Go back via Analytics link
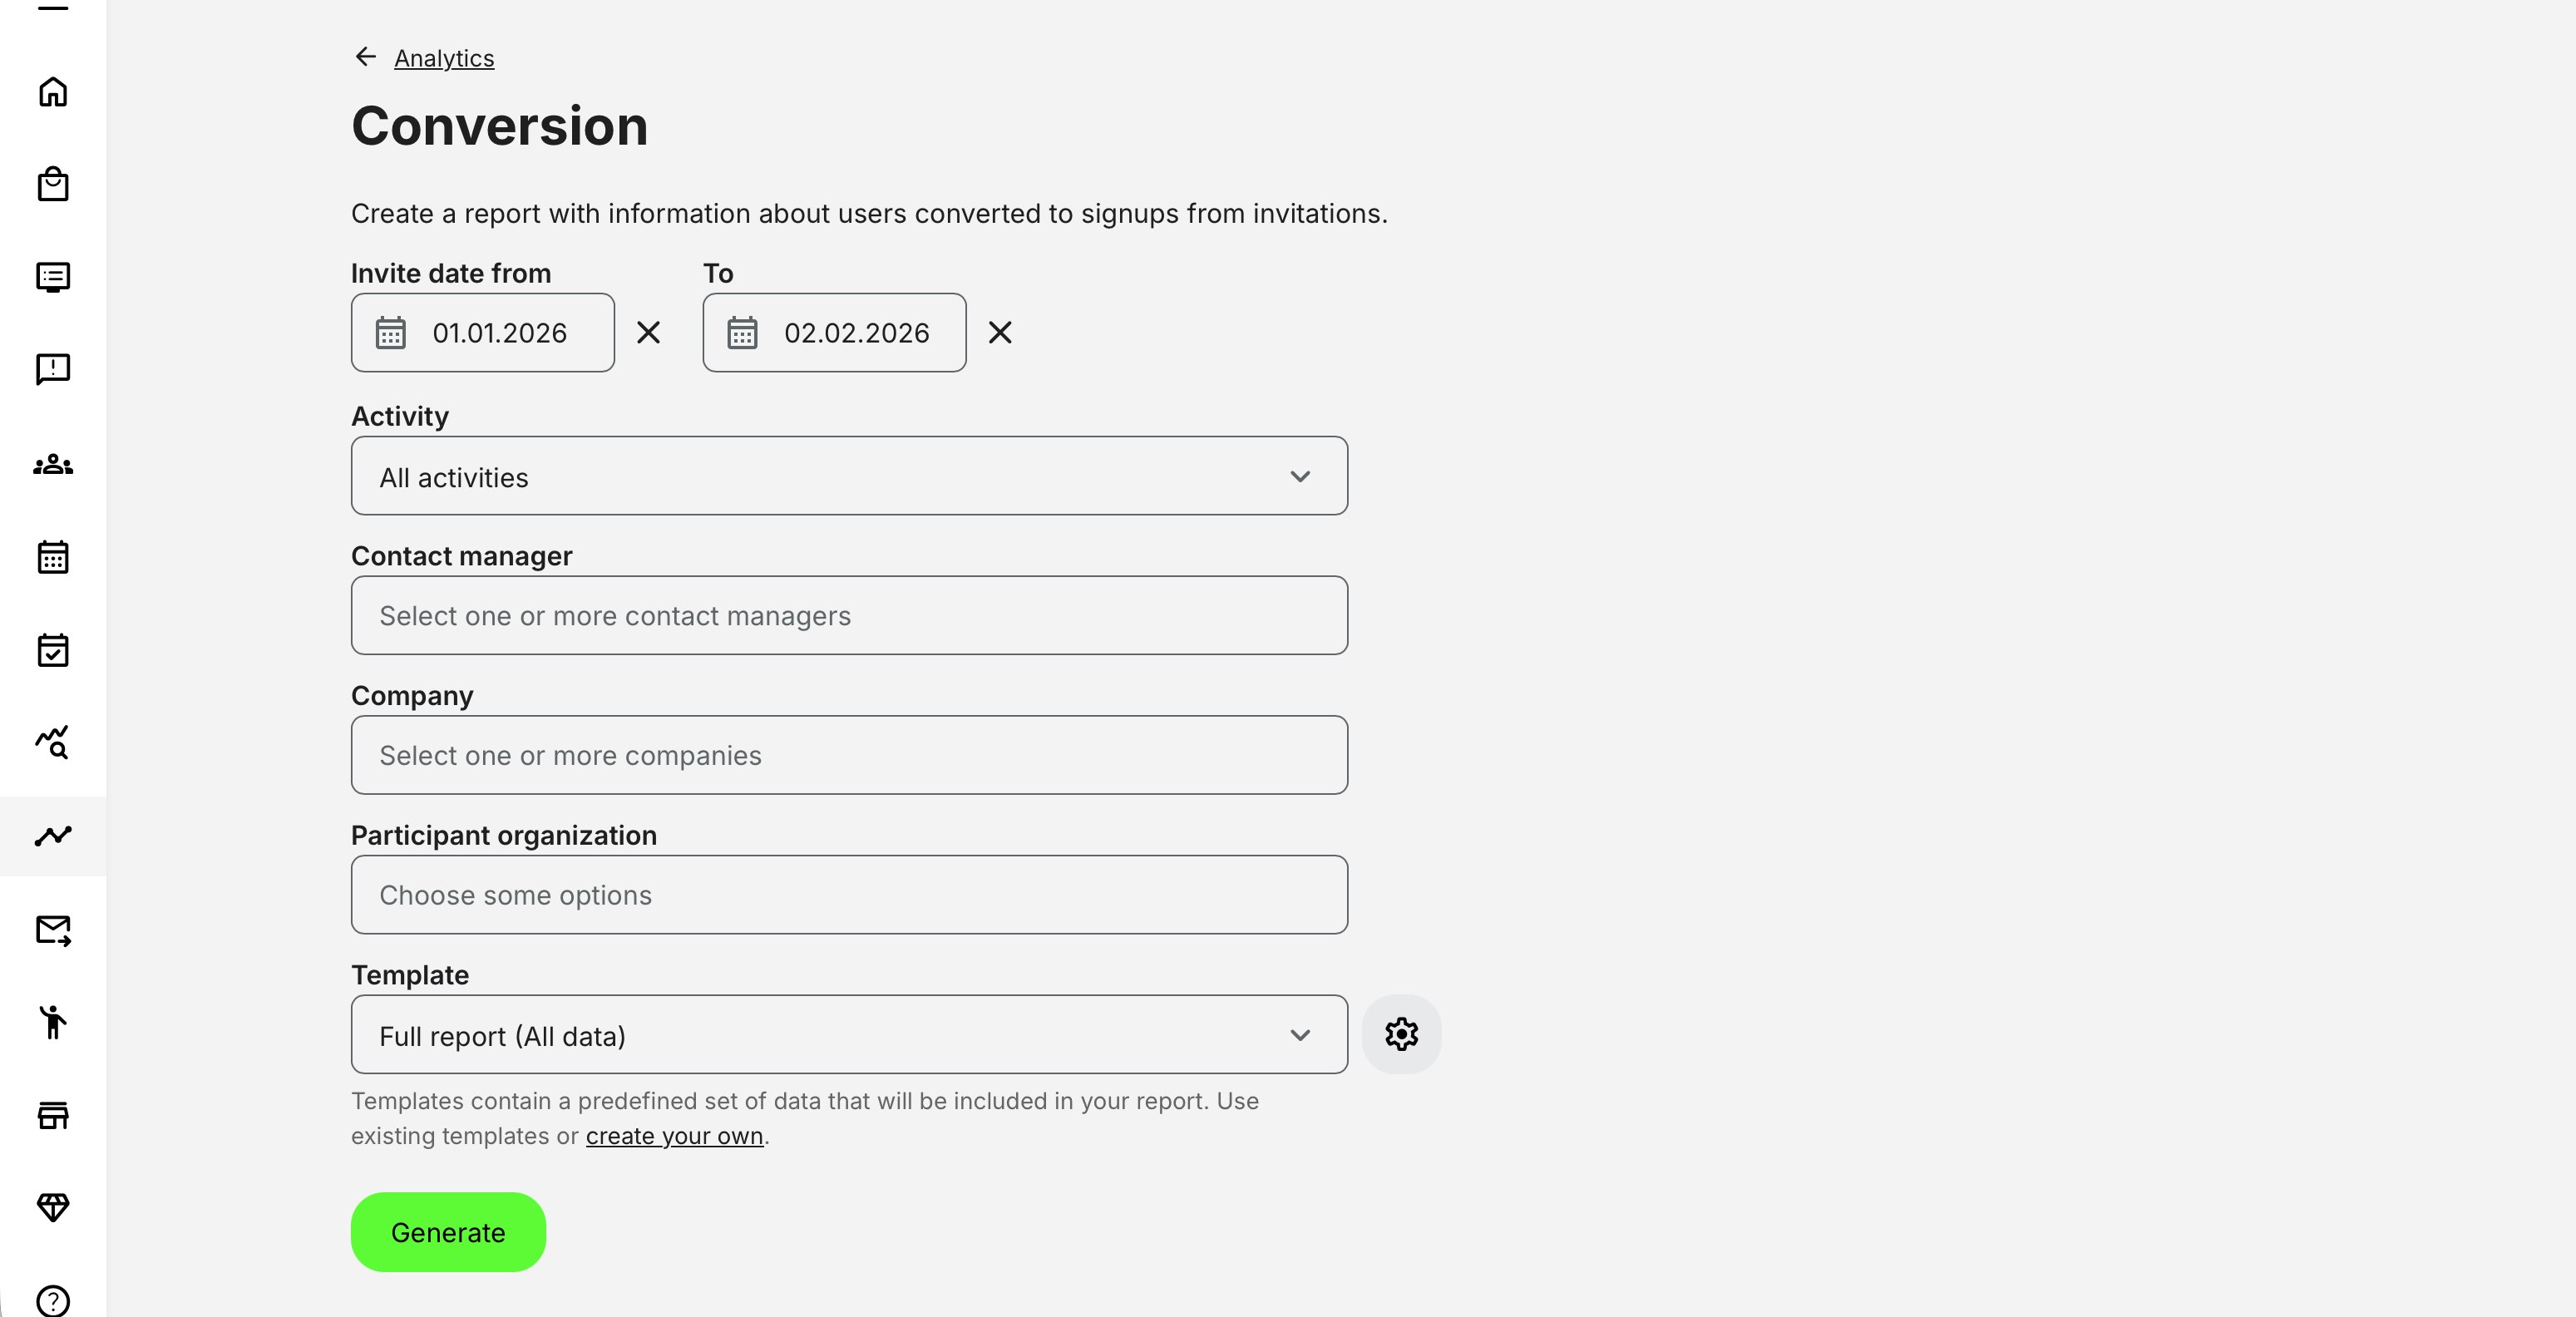Screen dimensions: 2576x1317 point(443,58)
